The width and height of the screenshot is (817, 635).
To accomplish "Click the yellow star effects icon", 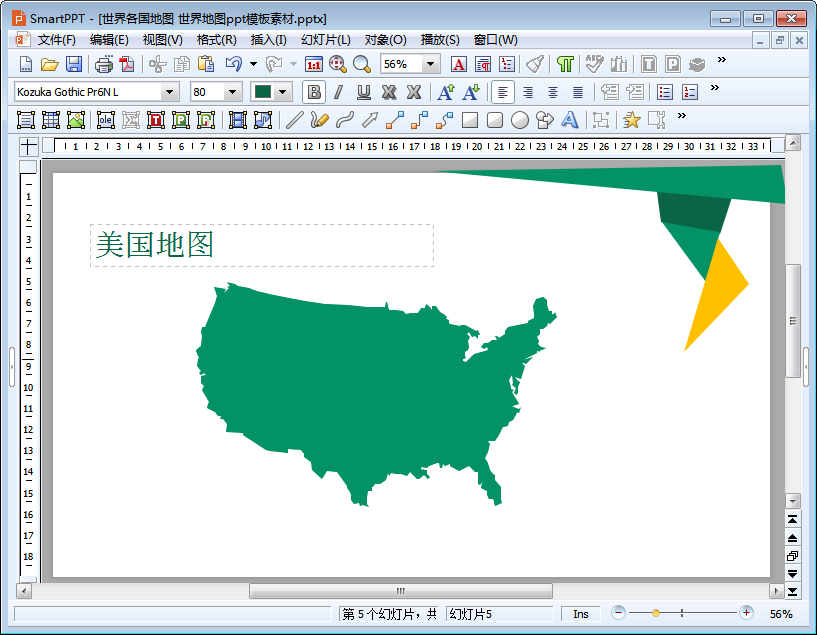I will tap(632, 120).
